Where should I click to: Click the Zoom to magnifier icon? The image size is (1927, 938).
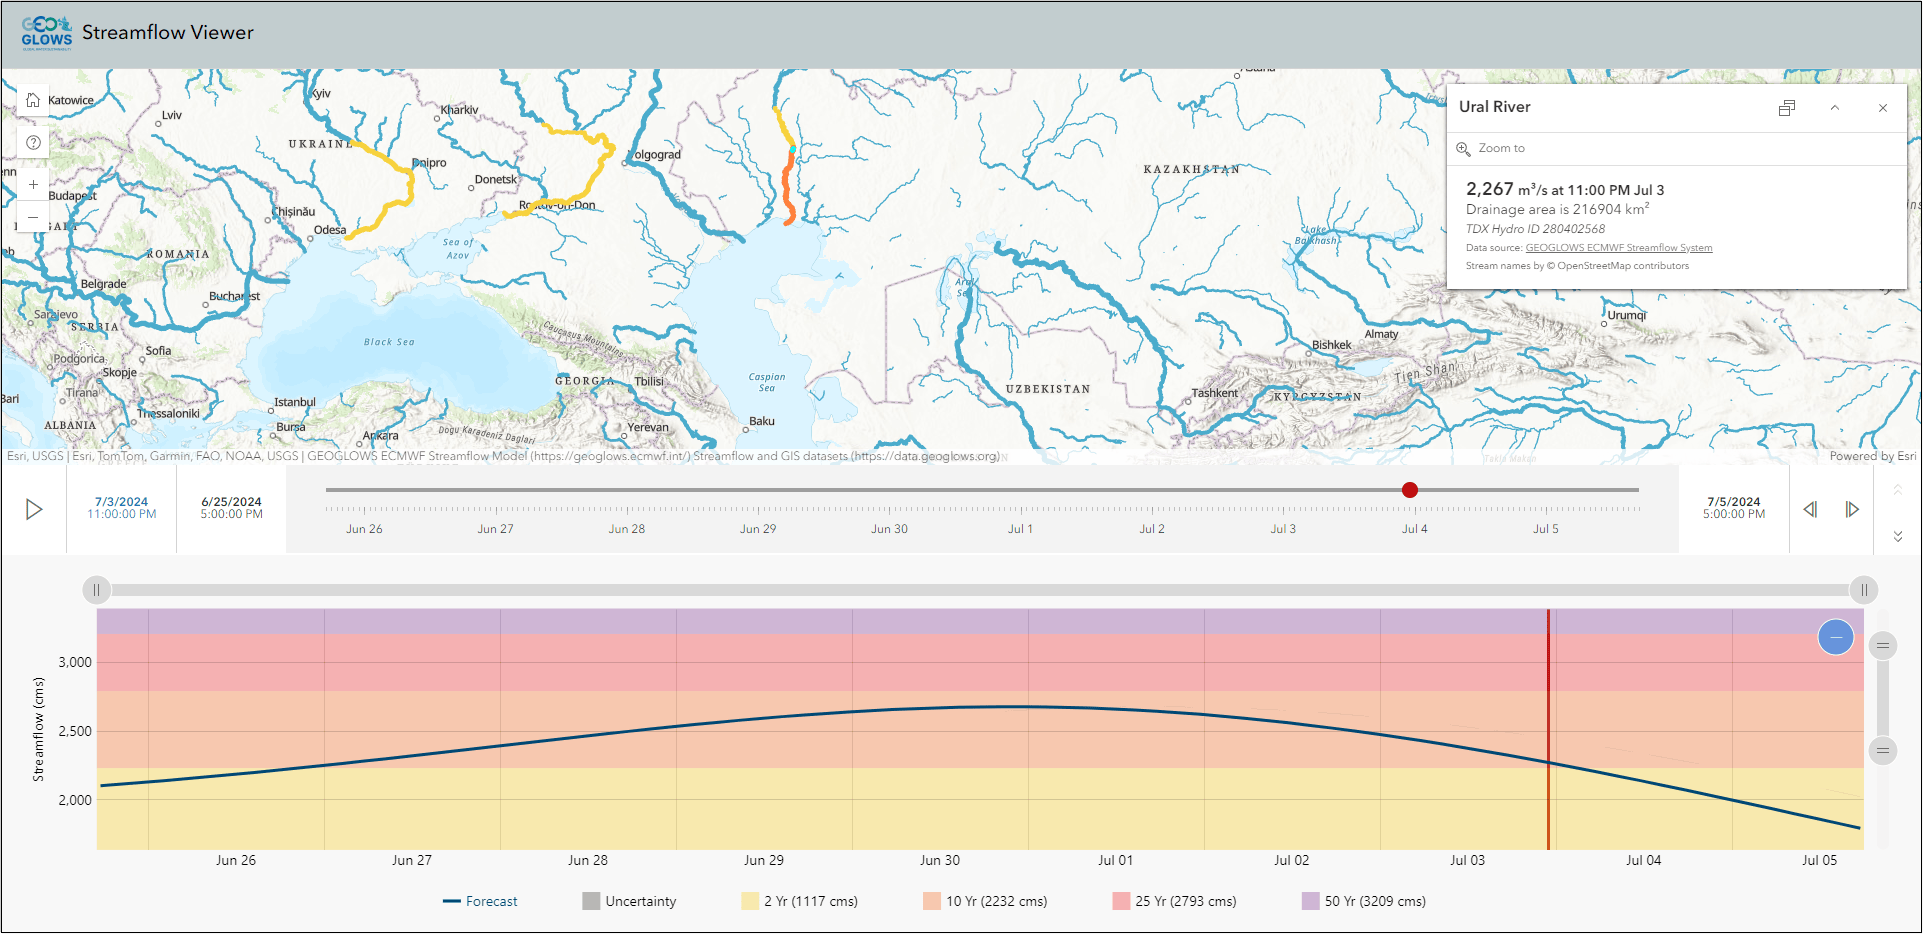pos(1463,147)
